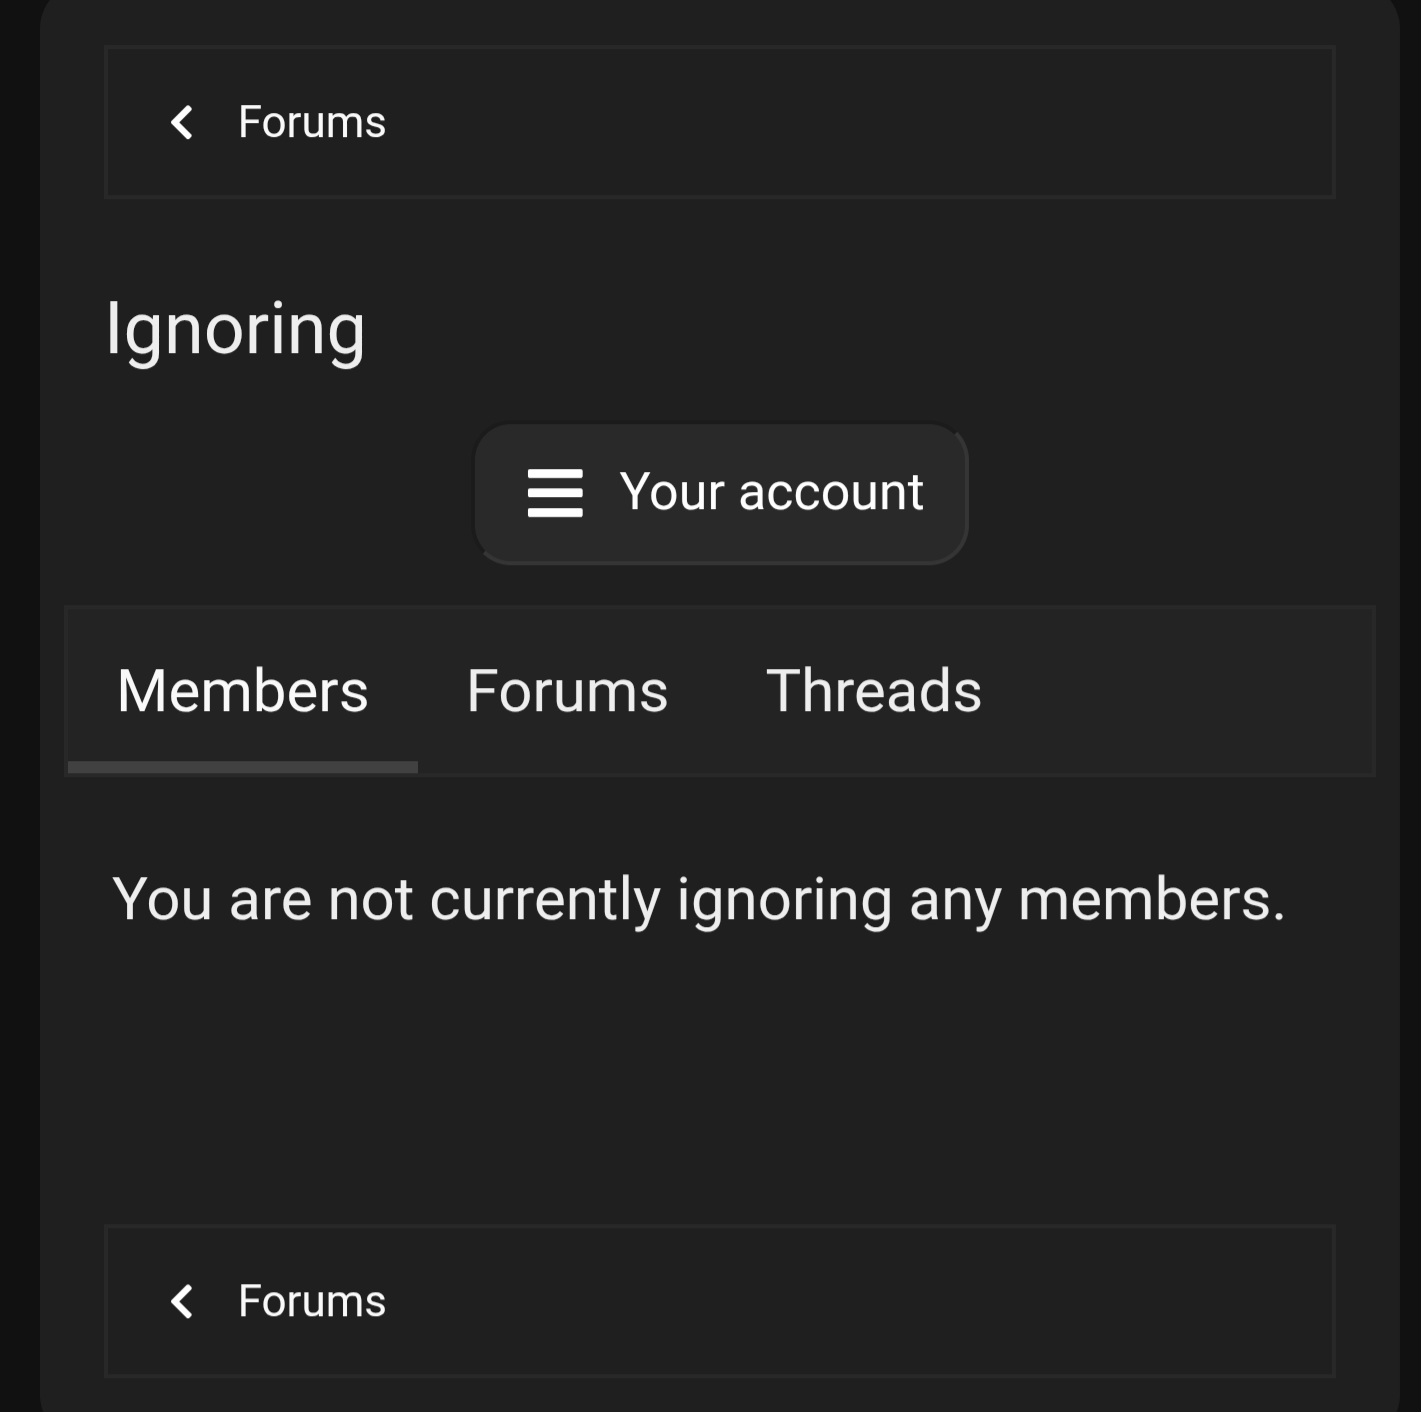Open the Your account menu by its label
Screen dimensions: 1421x1412
click(771, 492)
